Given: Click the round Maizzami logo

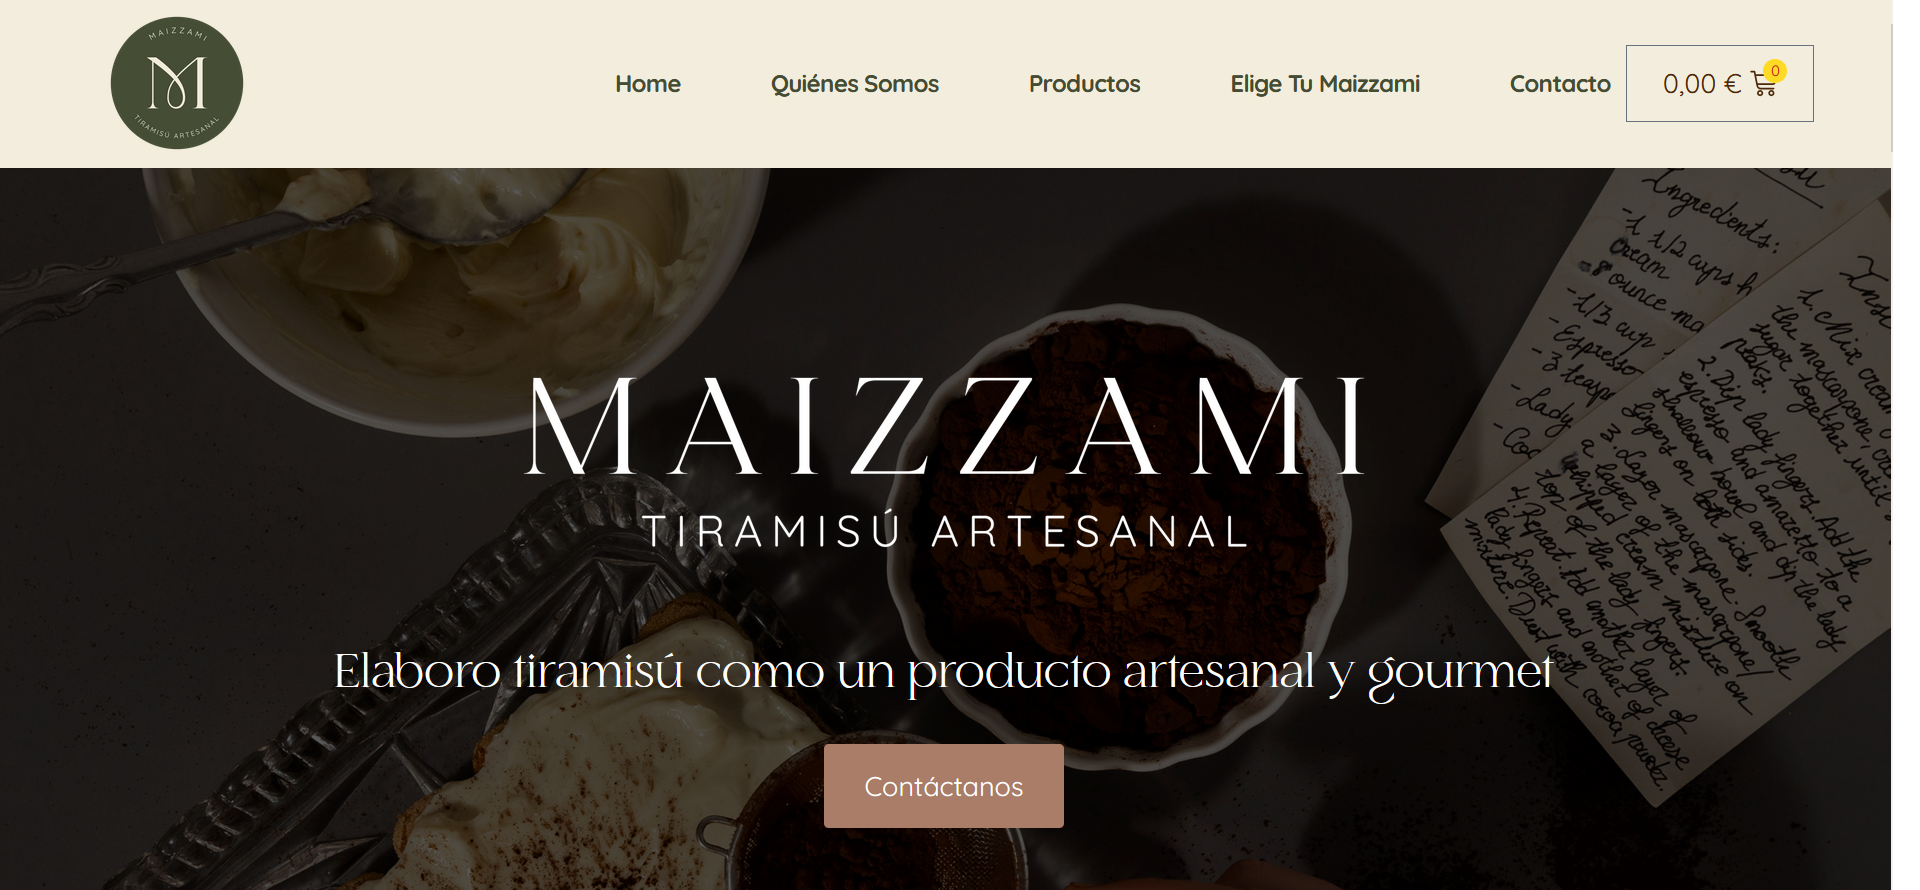Looking at the screenshot, I should click(177, 83).
